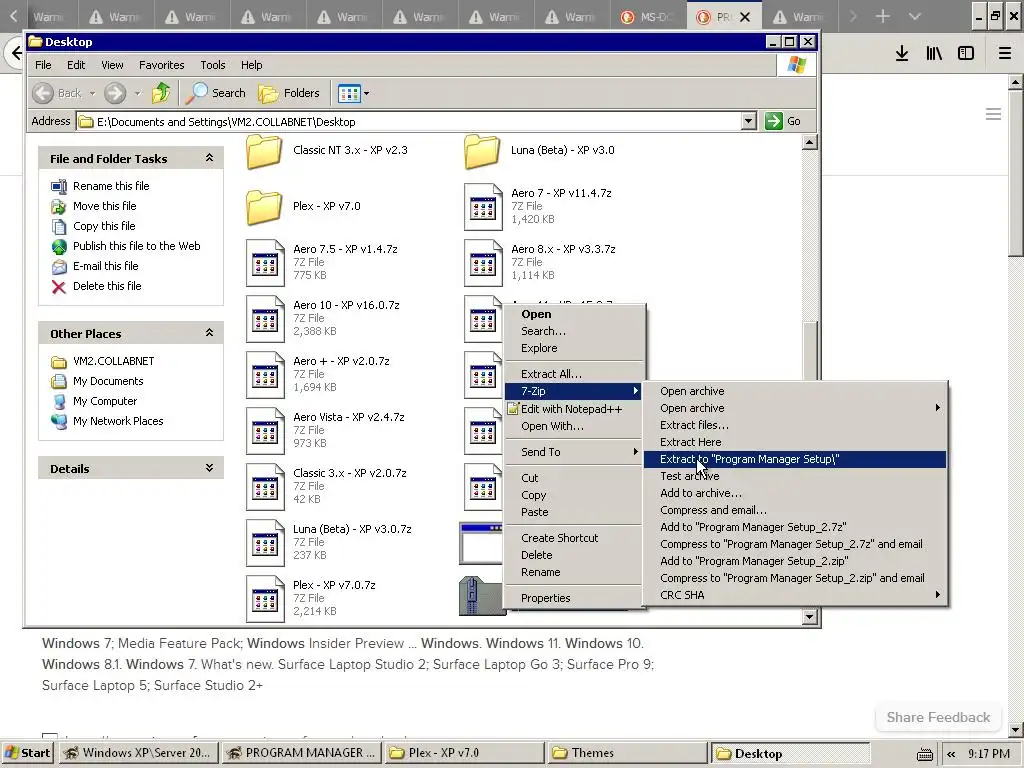Open My Computer in Other Places
The image size is (1024, 768).
[105, 401]
